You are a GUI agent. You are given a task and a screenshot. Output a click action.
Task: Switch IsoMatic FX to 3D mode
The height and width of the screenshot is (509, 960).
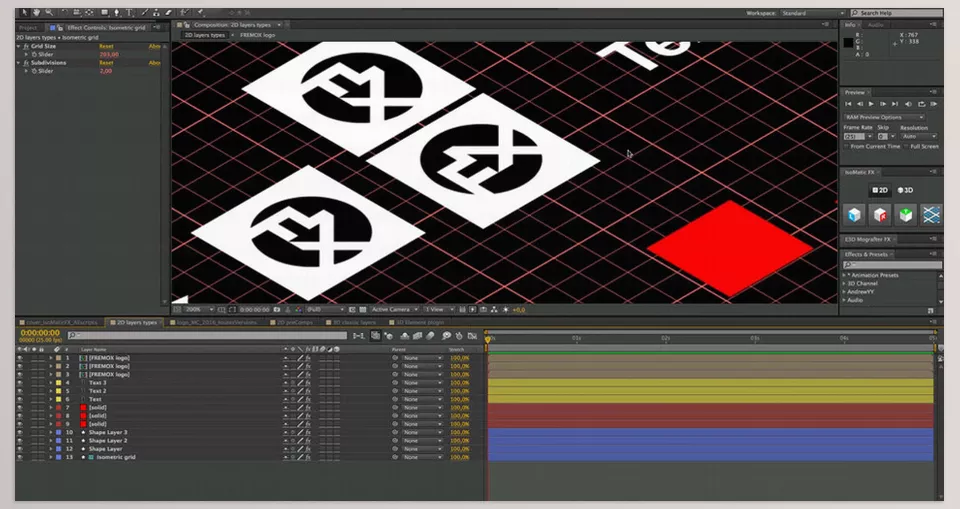click(x=905, y=190)
